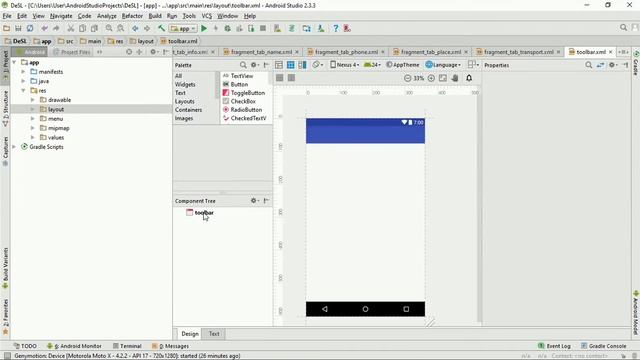This screenshot has height=360, width=640.
Task: Expand the java folder
Action: 23,81
